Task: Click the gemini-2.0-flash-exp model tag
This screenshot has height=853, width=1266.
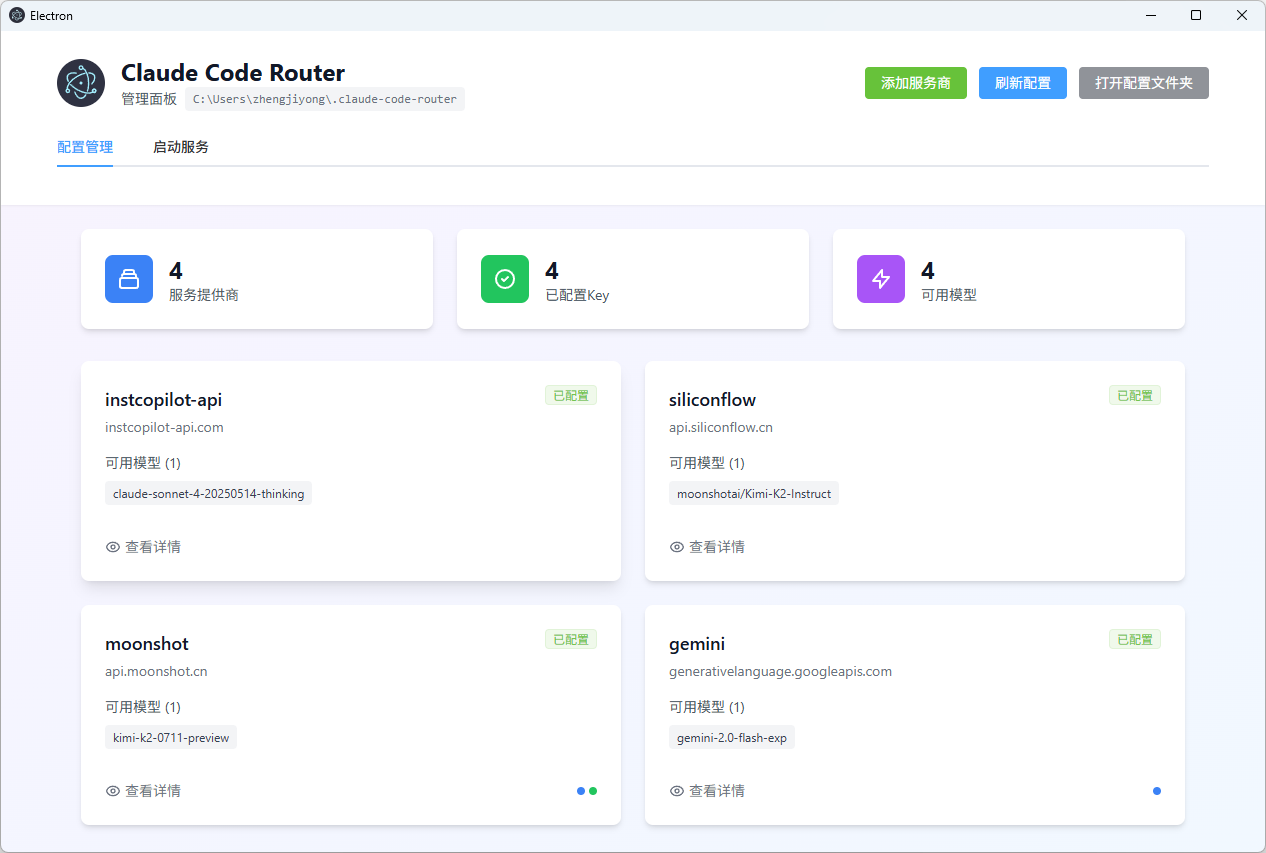Action: pos(732,737)
